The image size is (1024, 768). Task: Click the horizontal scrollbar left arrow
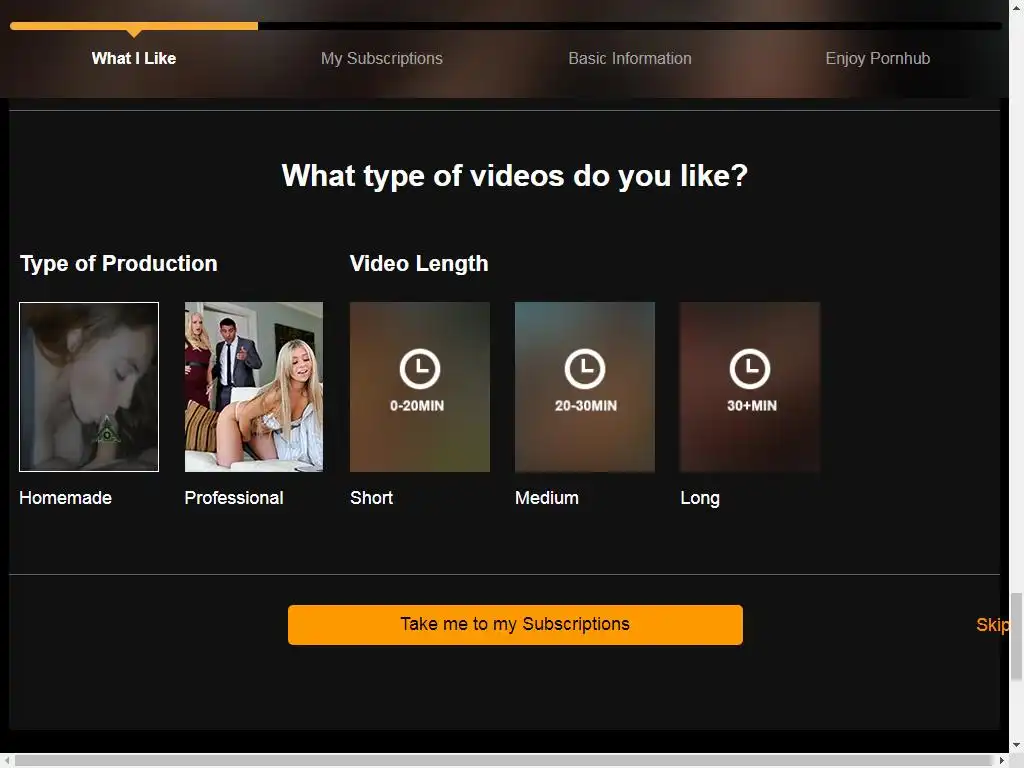click(x=7, y=760)
